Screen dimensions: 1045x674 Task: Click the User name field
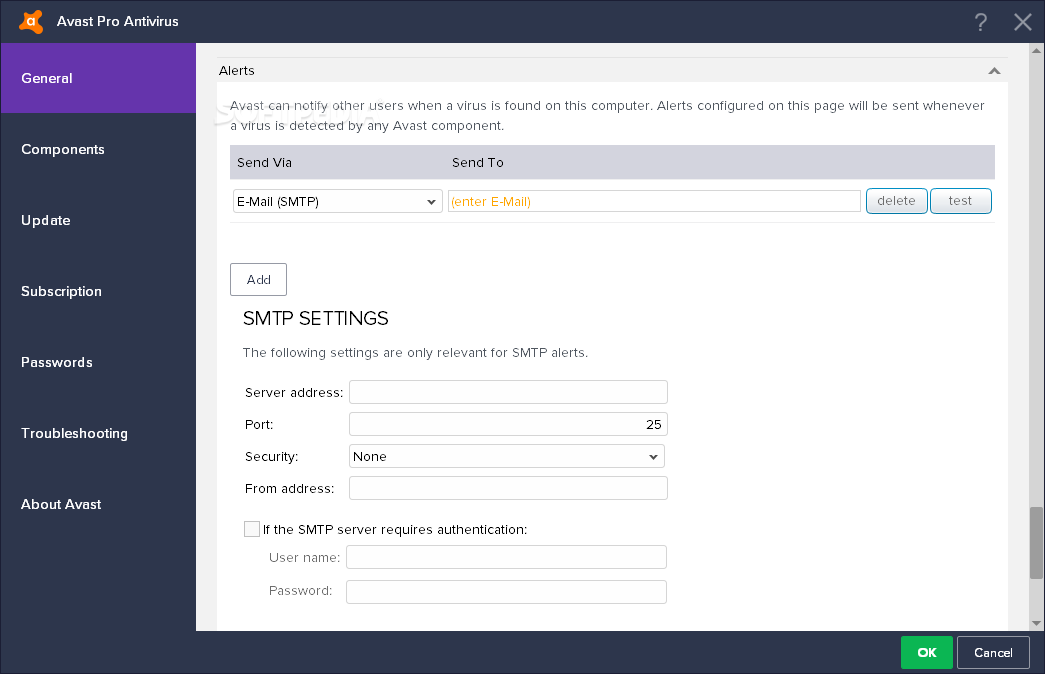pyautogui.click(x=507, y=557)
